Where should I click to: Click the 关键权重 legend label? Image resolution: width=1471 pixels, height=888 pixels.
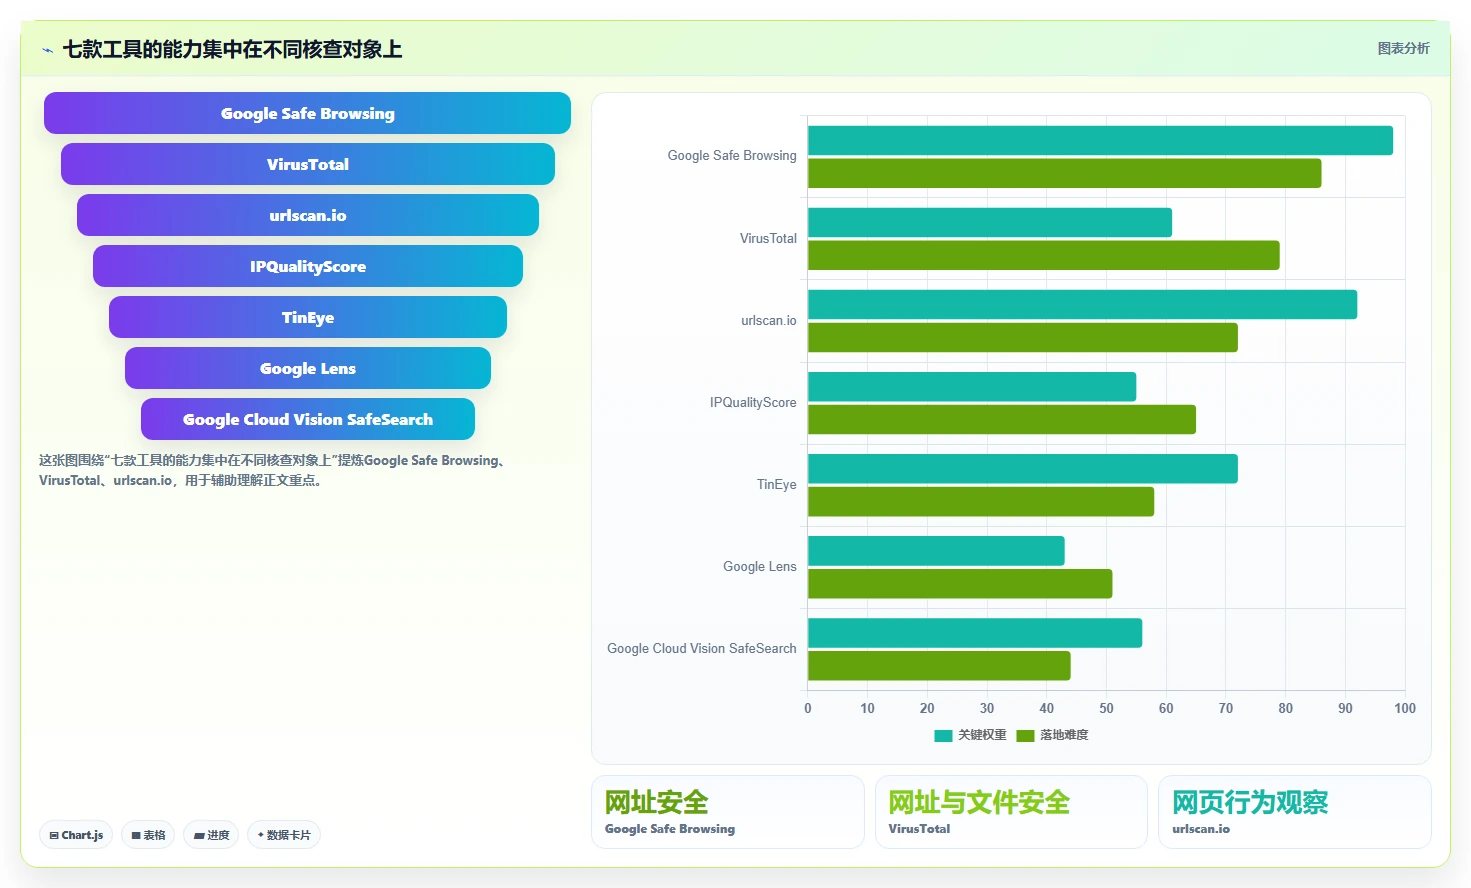(982, 735)
